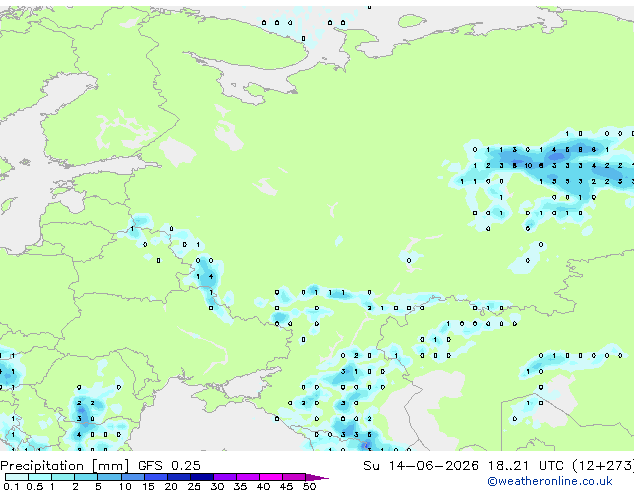Pick the 35–40 mm violet legend swatch
The image size is (634, 490).
click(247, 477)
